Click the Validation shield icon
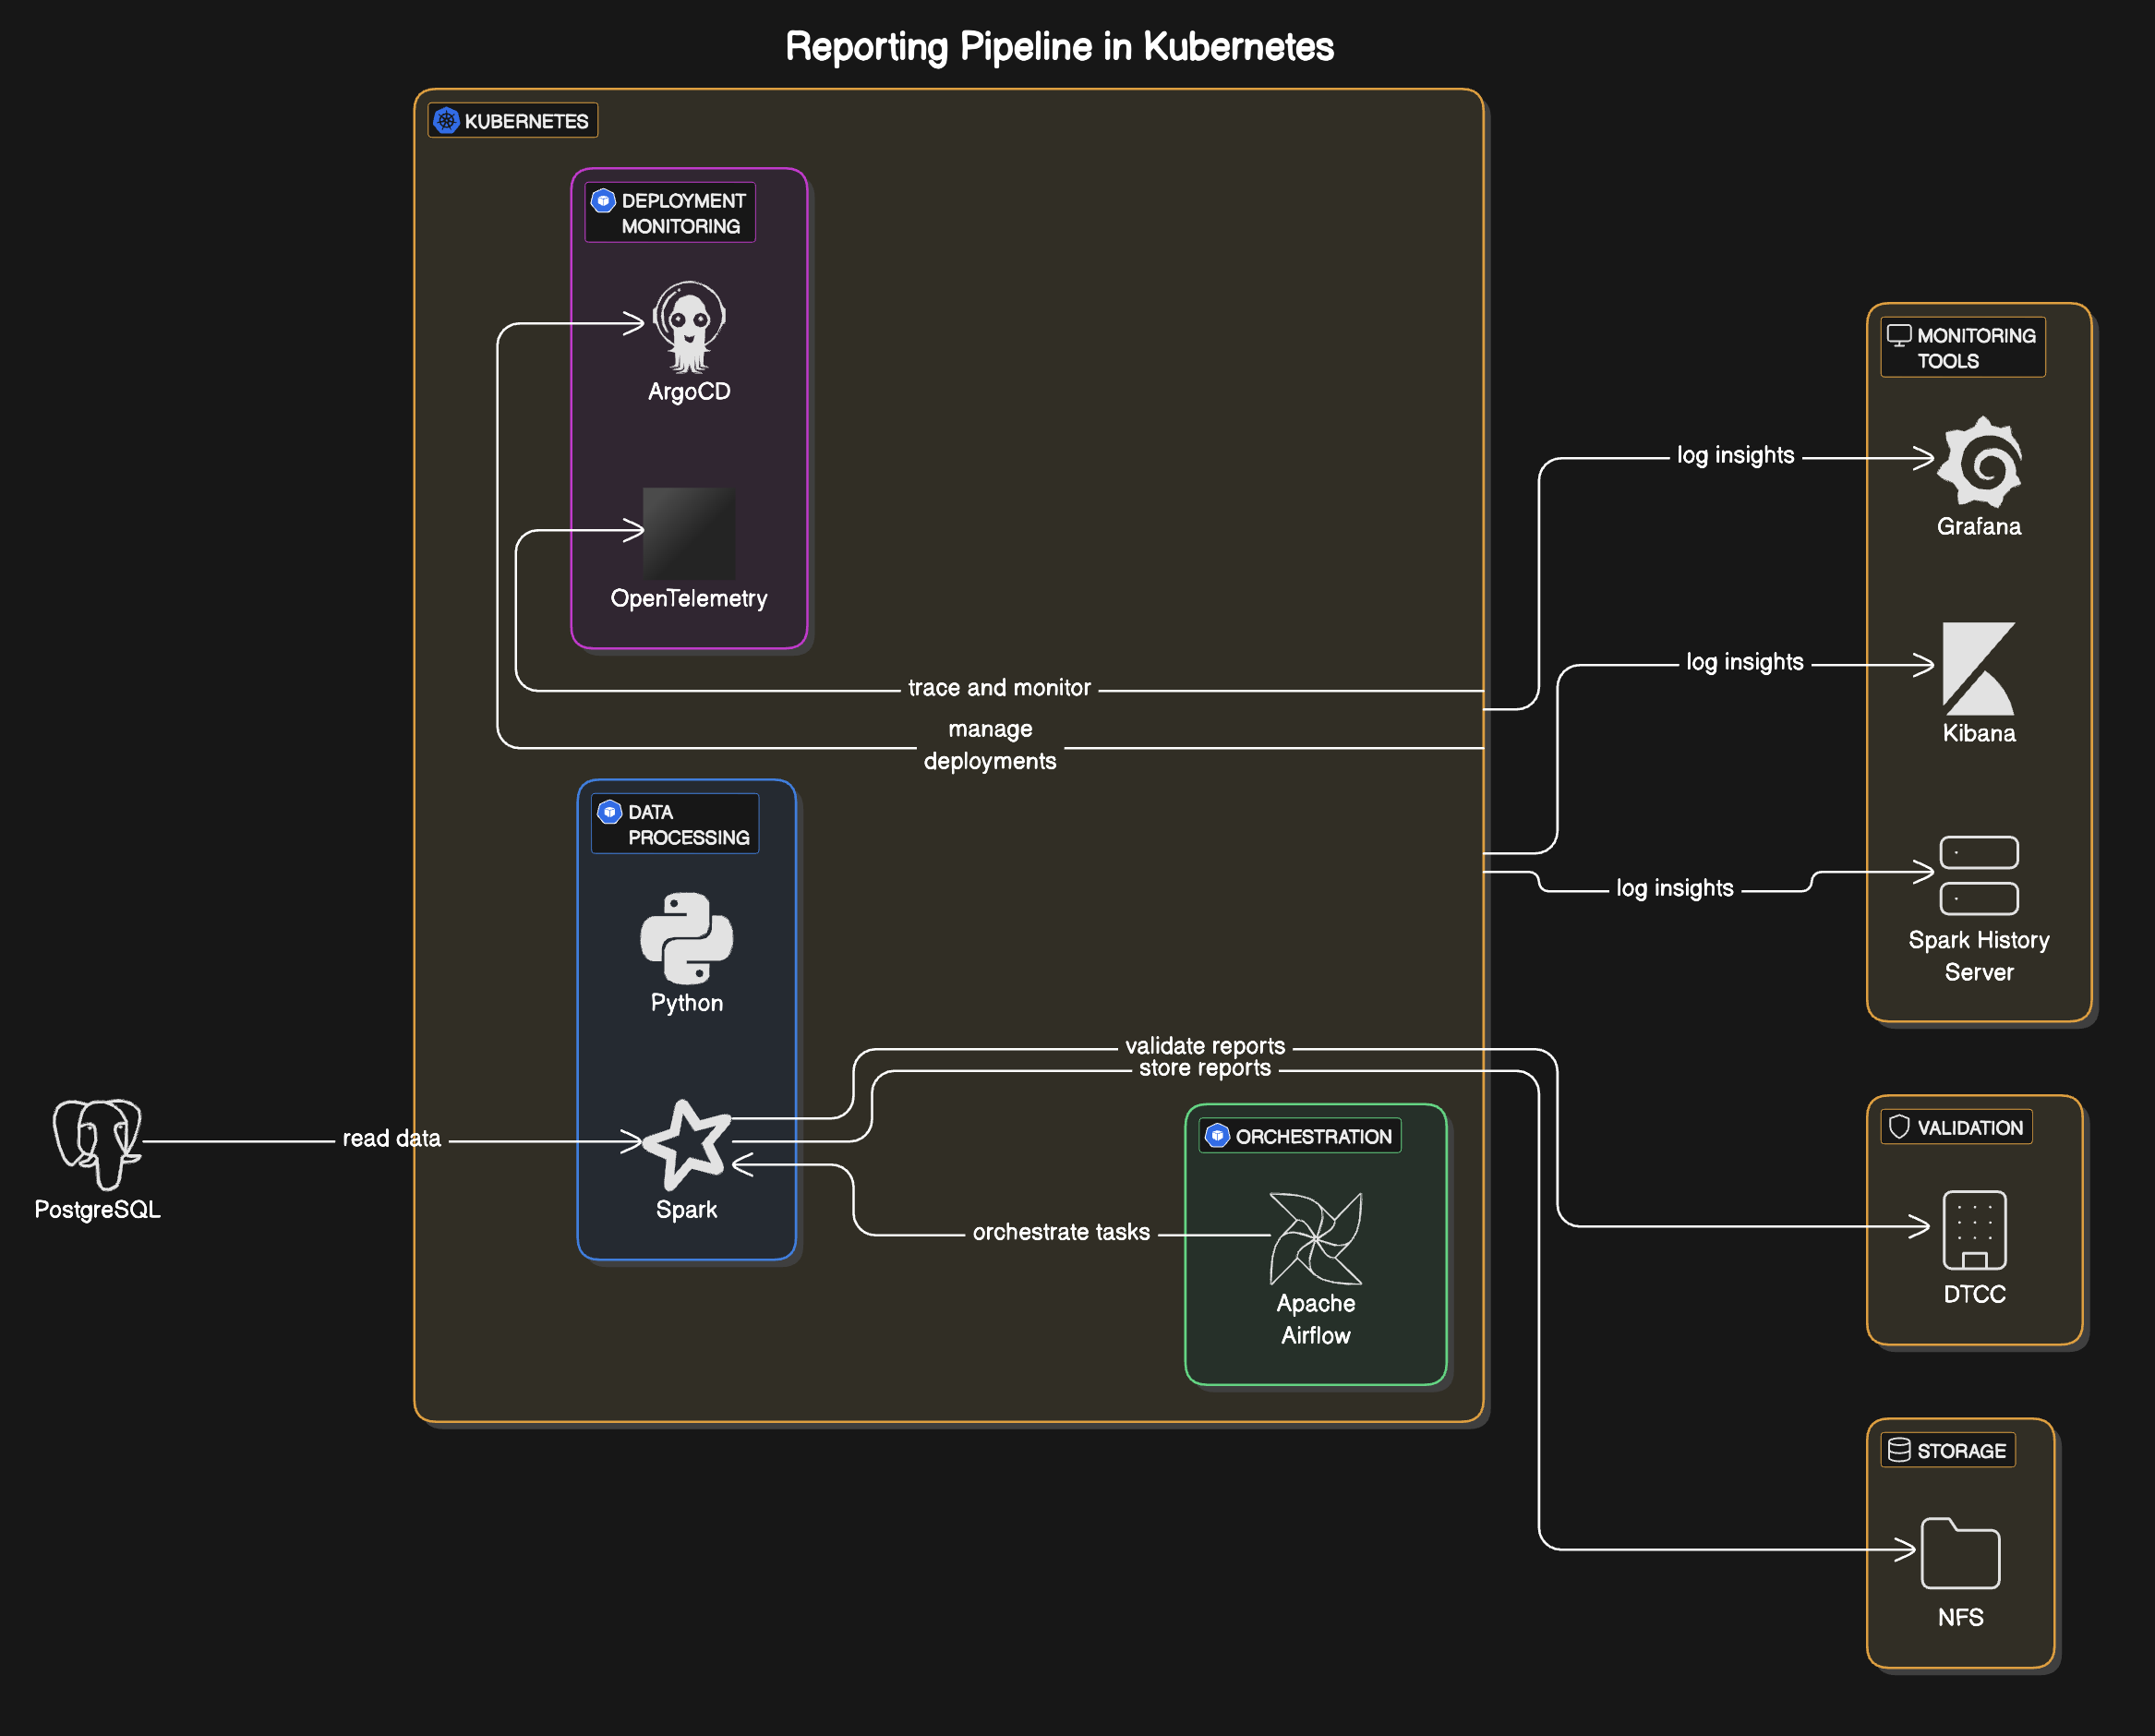Screen dimensions: 2155x1736 1899,1127
